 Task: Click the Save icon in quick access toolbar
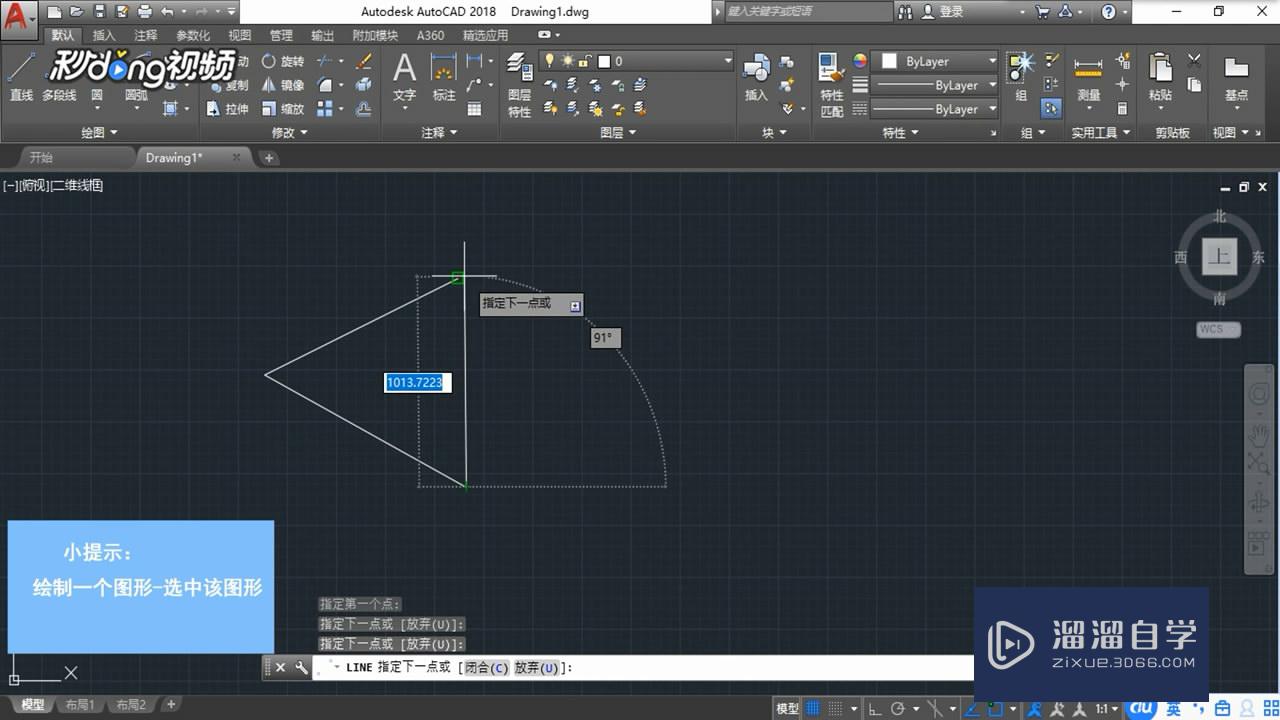click(100, 12)
